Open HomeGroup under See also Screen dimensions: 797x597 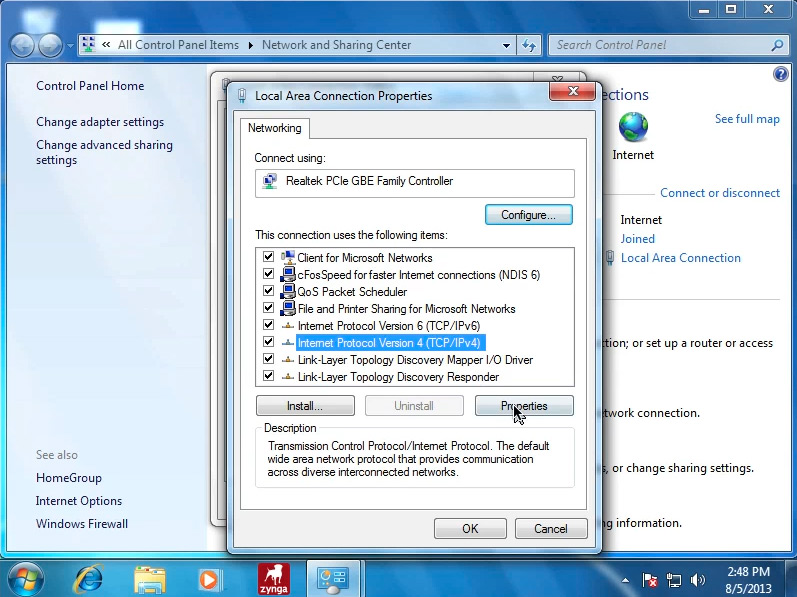69,478
